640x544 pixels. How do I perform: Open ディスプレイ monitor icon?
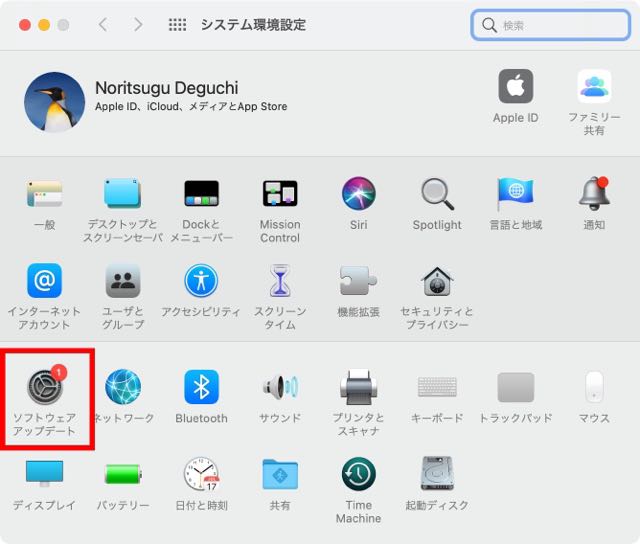44,474
